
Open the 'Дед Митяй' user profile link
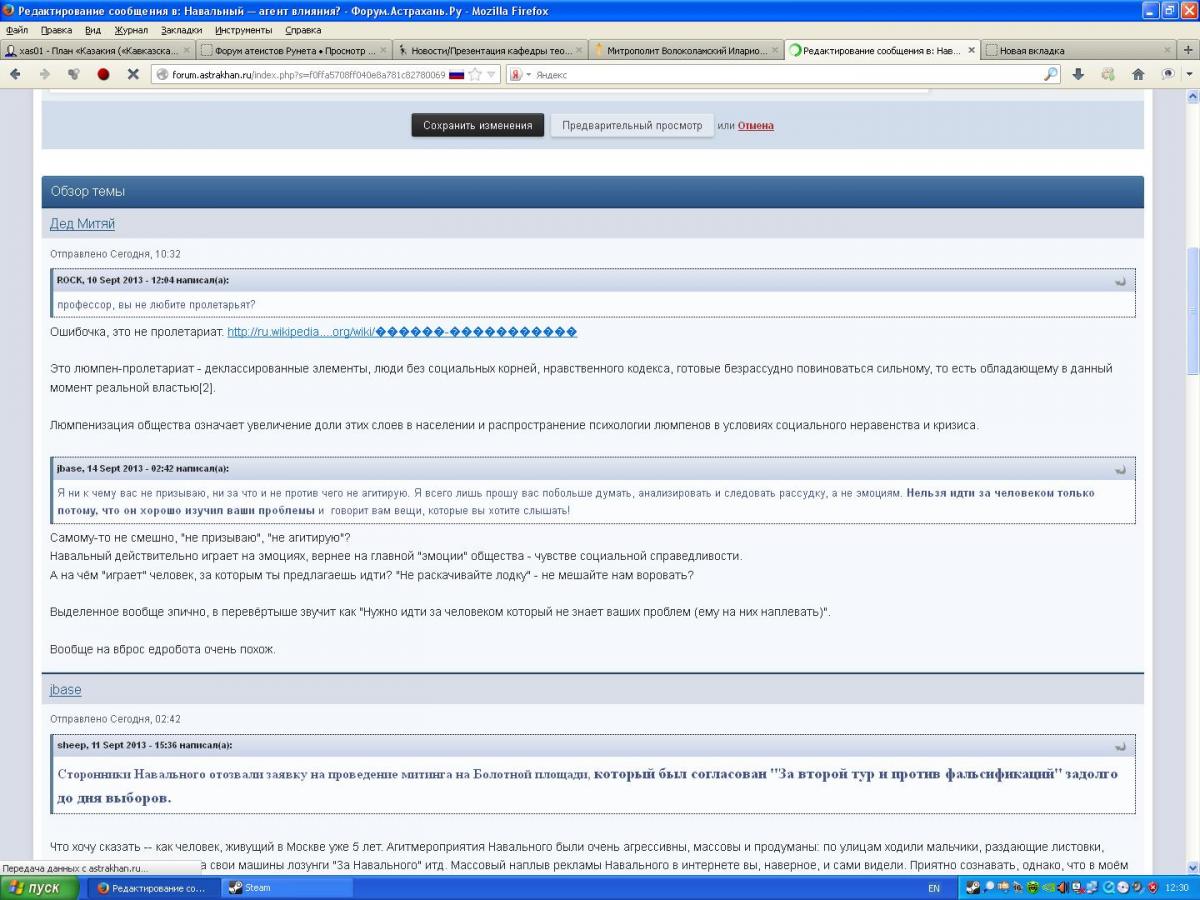[x=82, y=223]
